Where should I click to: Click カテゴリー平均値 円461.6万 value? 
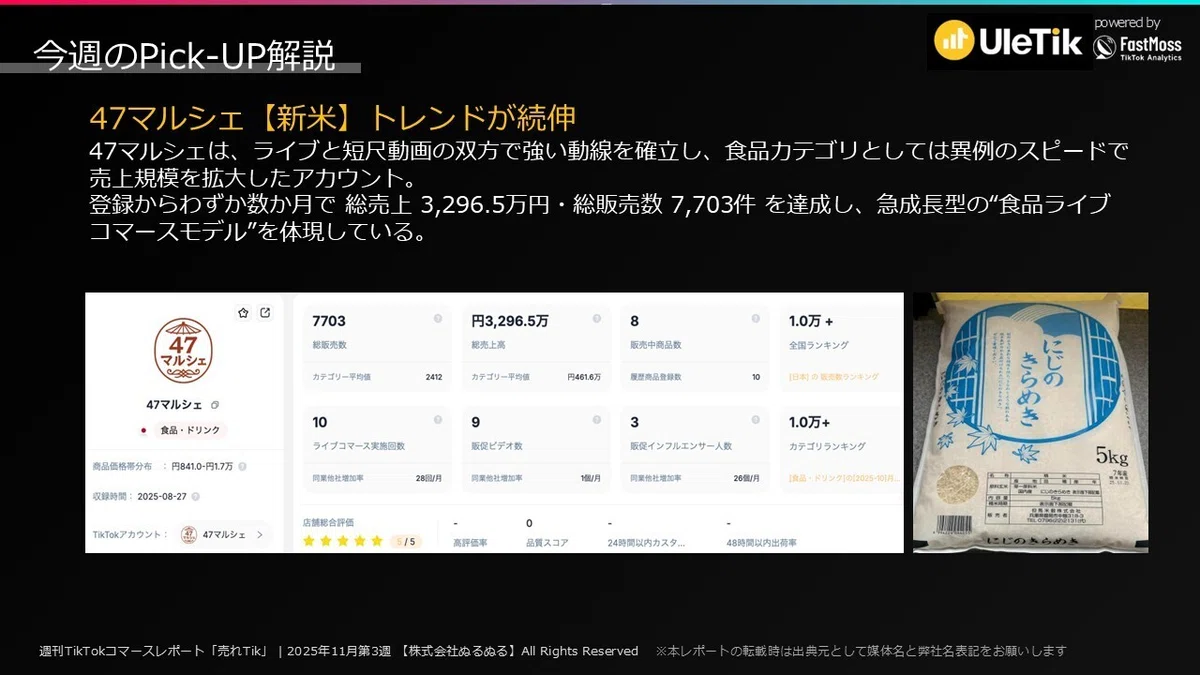[x=584, y=377]
